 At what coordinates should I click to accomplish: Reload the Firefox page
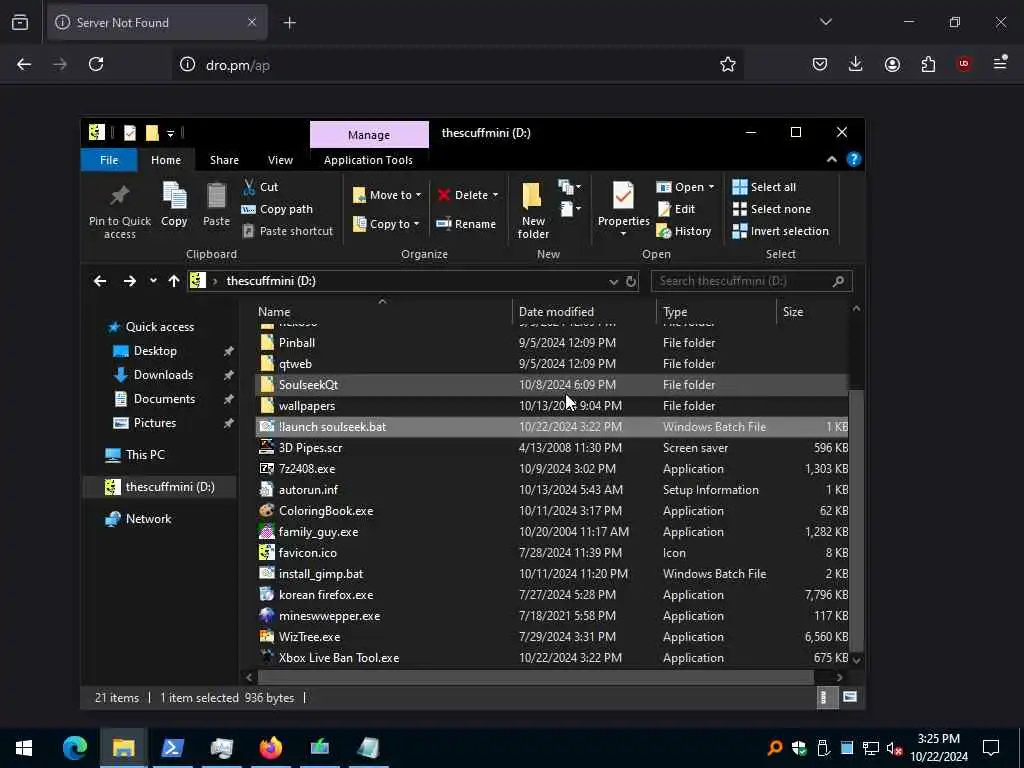(x=96, y=64)
